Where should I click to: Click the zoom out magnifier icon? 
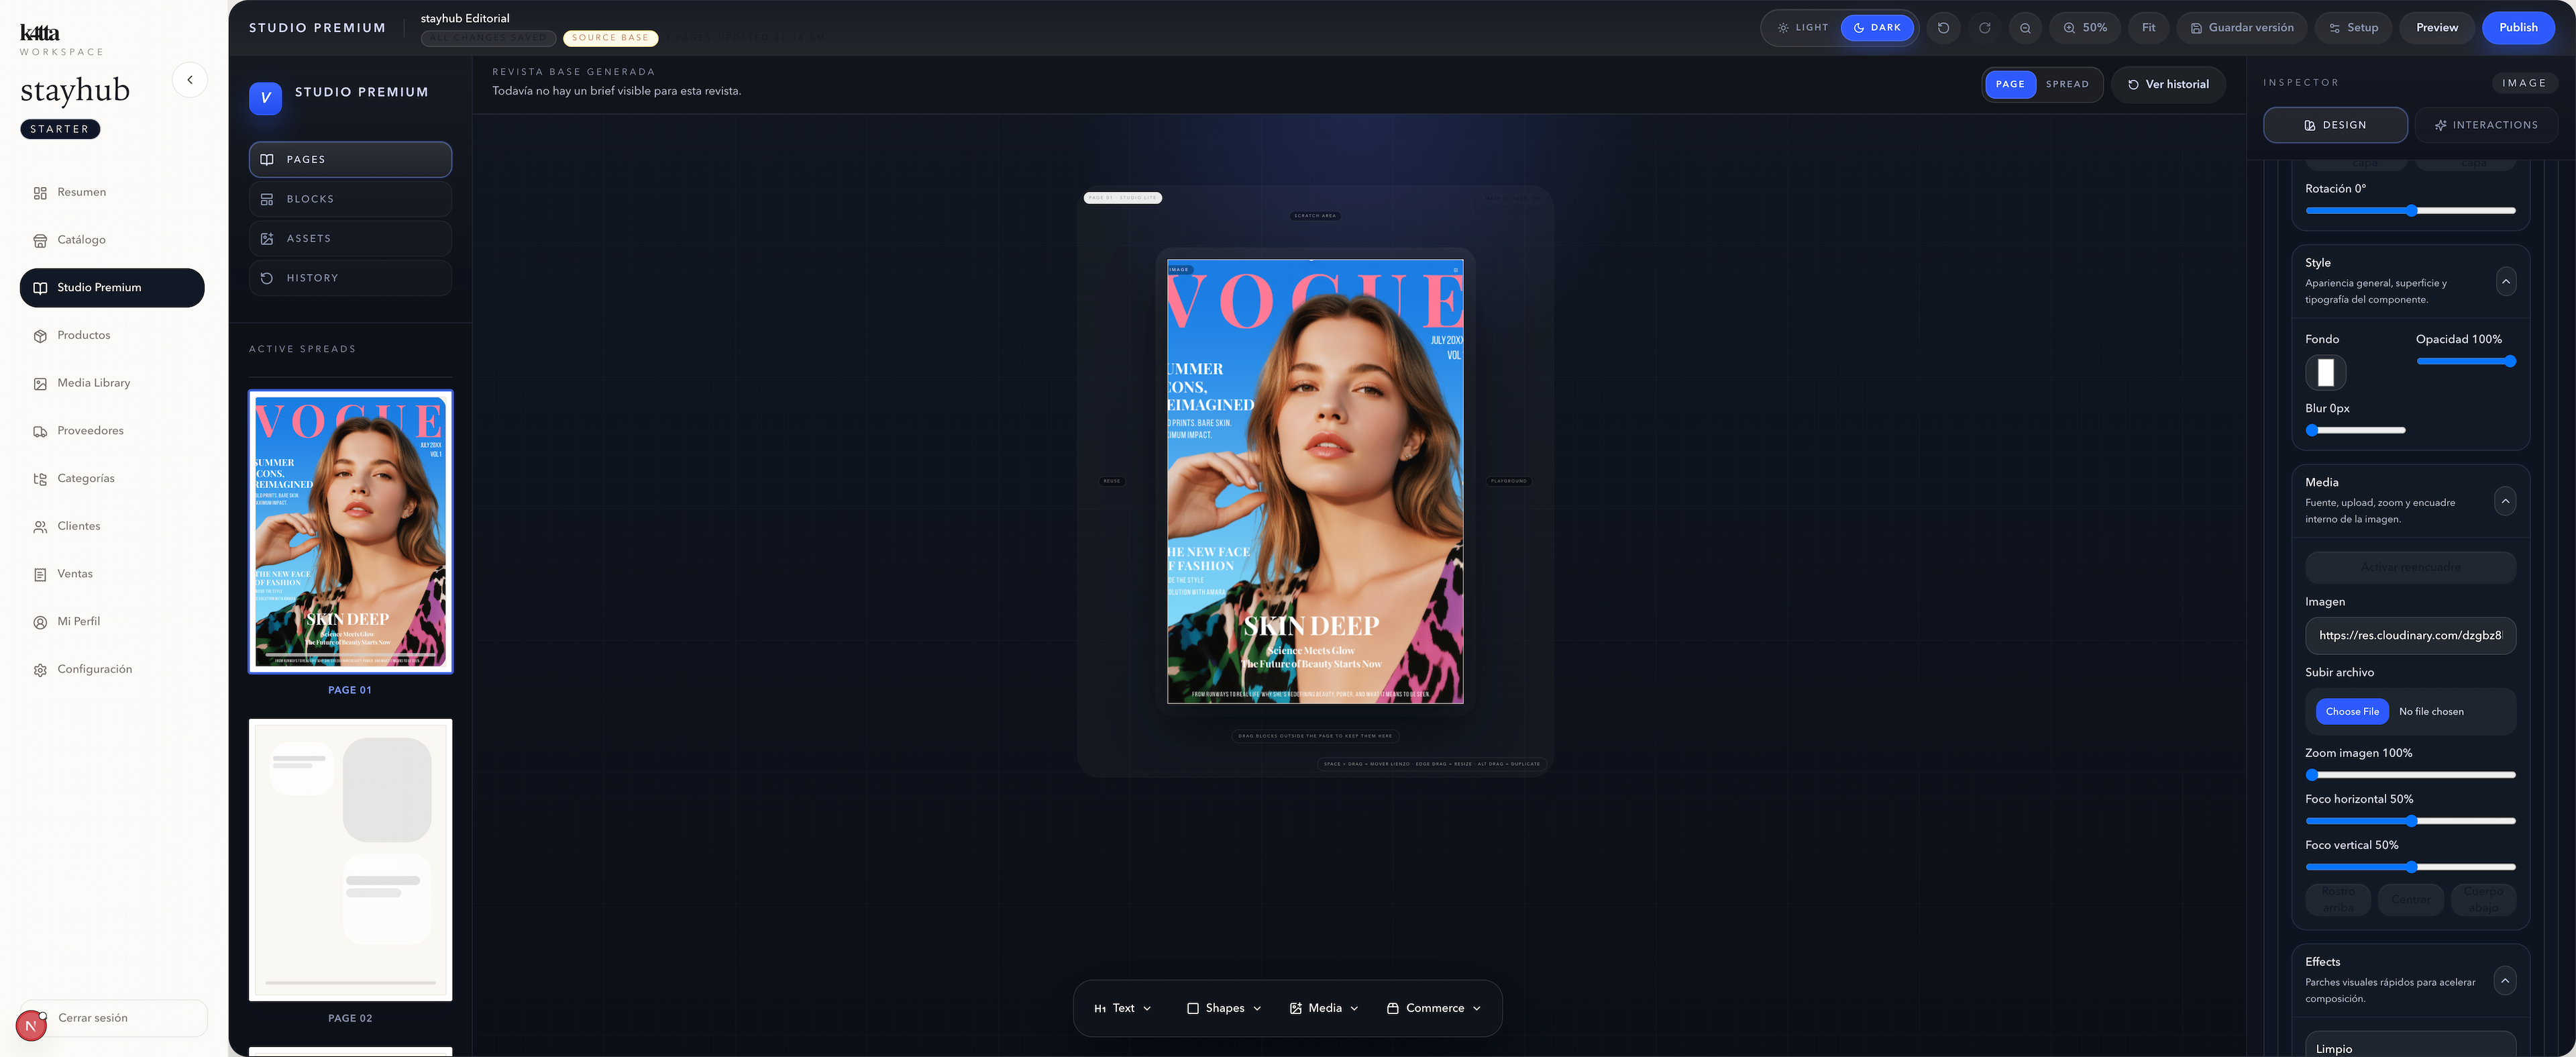(2025, 28)
